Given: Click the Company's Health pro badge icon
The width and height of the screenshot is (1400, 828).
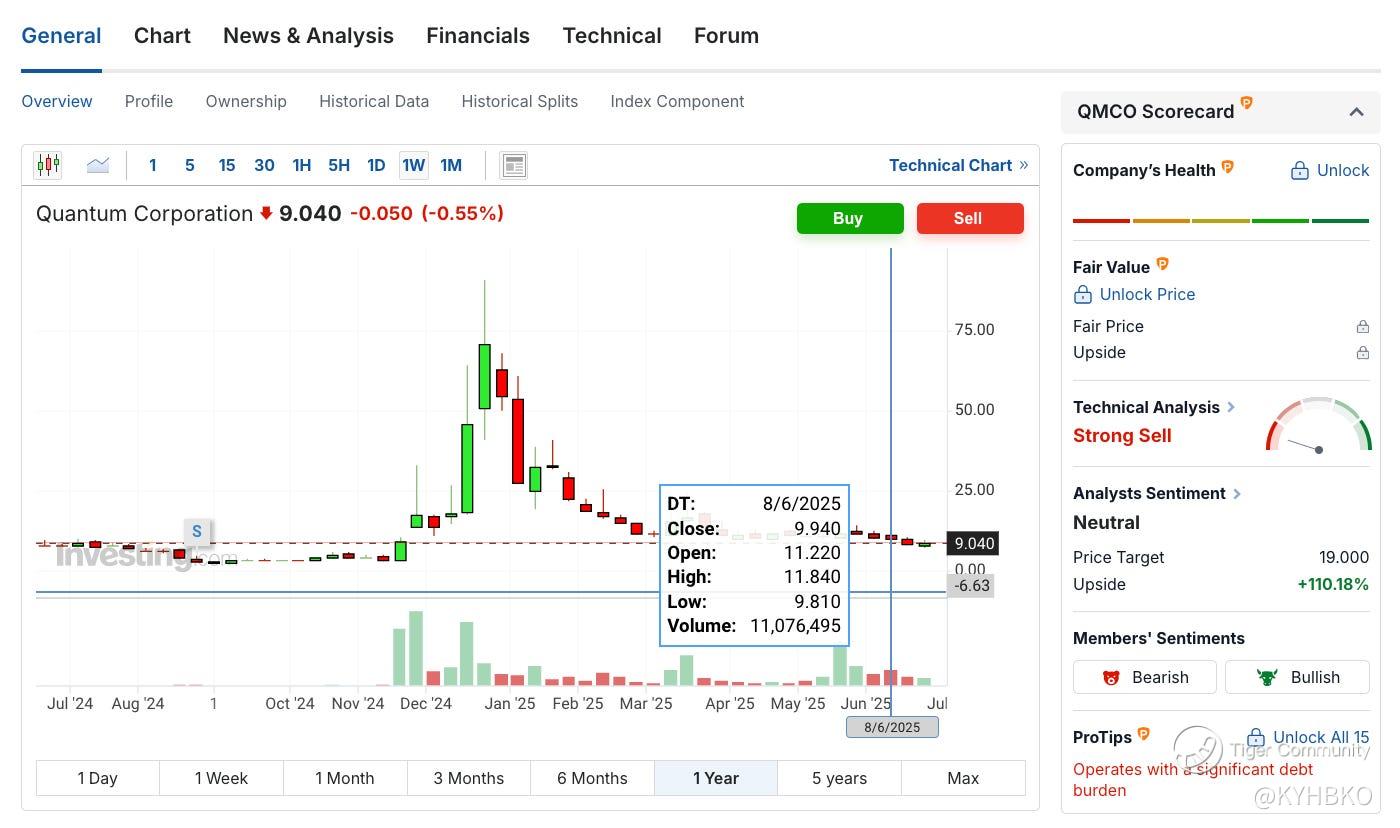Looking at the screenshot, I should pyautogui.click(x=1227, y=167).
